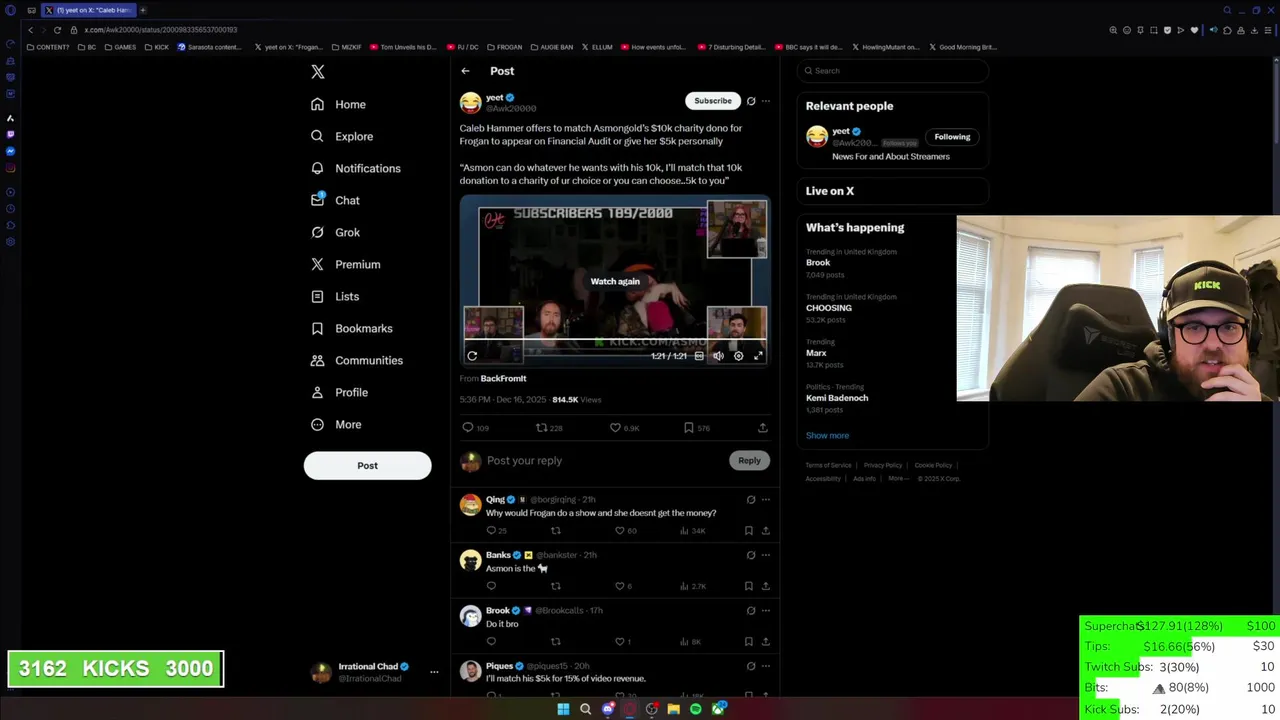Click the Grok icon next to Subscribe
This screenshot has width=1280, height=720.
pos(751,101)
